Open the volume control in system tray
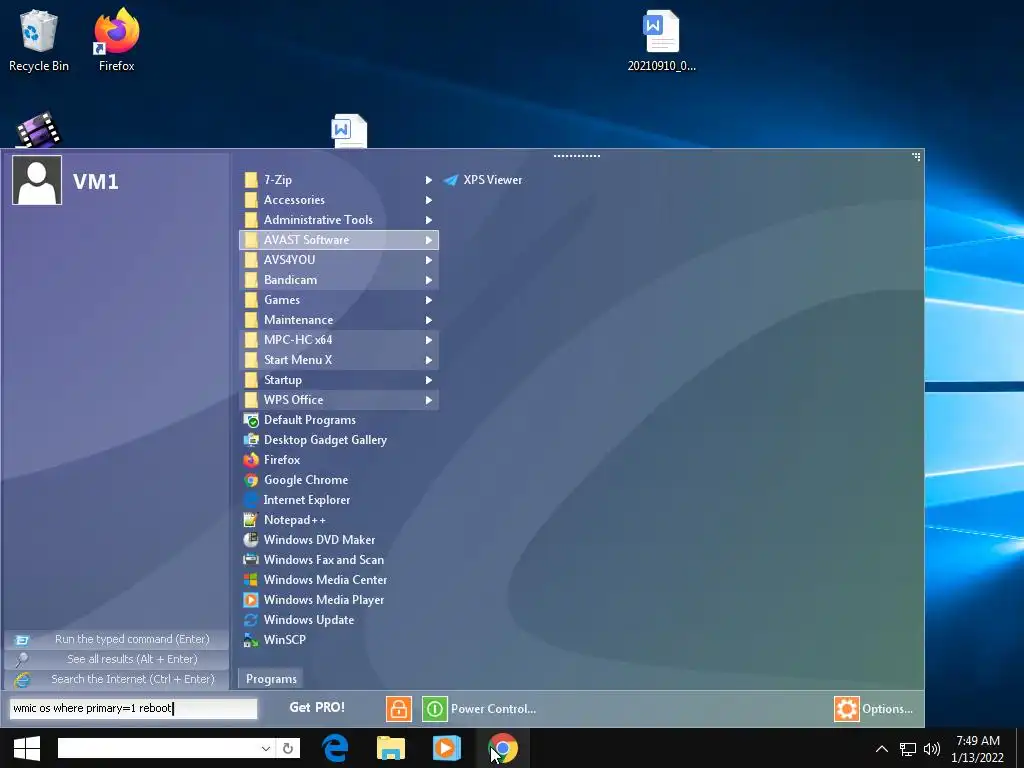This screenshot has width=1024, height=768. point(933,749)
